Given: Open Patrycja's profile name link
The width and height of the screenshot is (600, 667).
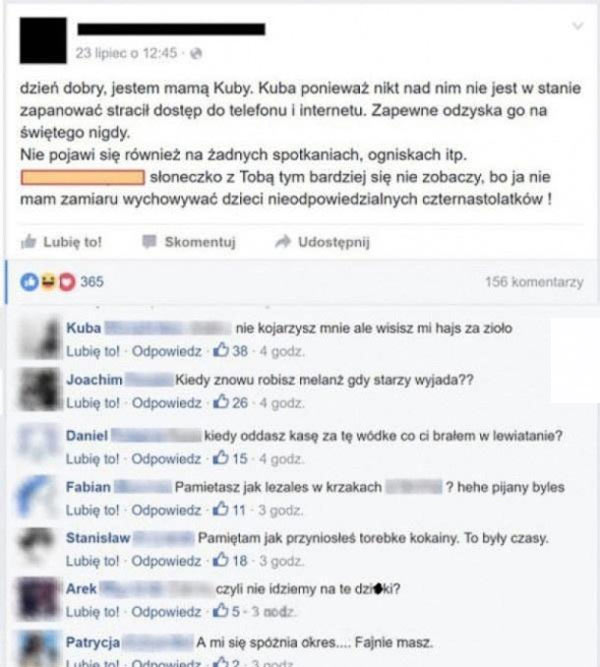Looking at the screenshot, I should (93, 642).
